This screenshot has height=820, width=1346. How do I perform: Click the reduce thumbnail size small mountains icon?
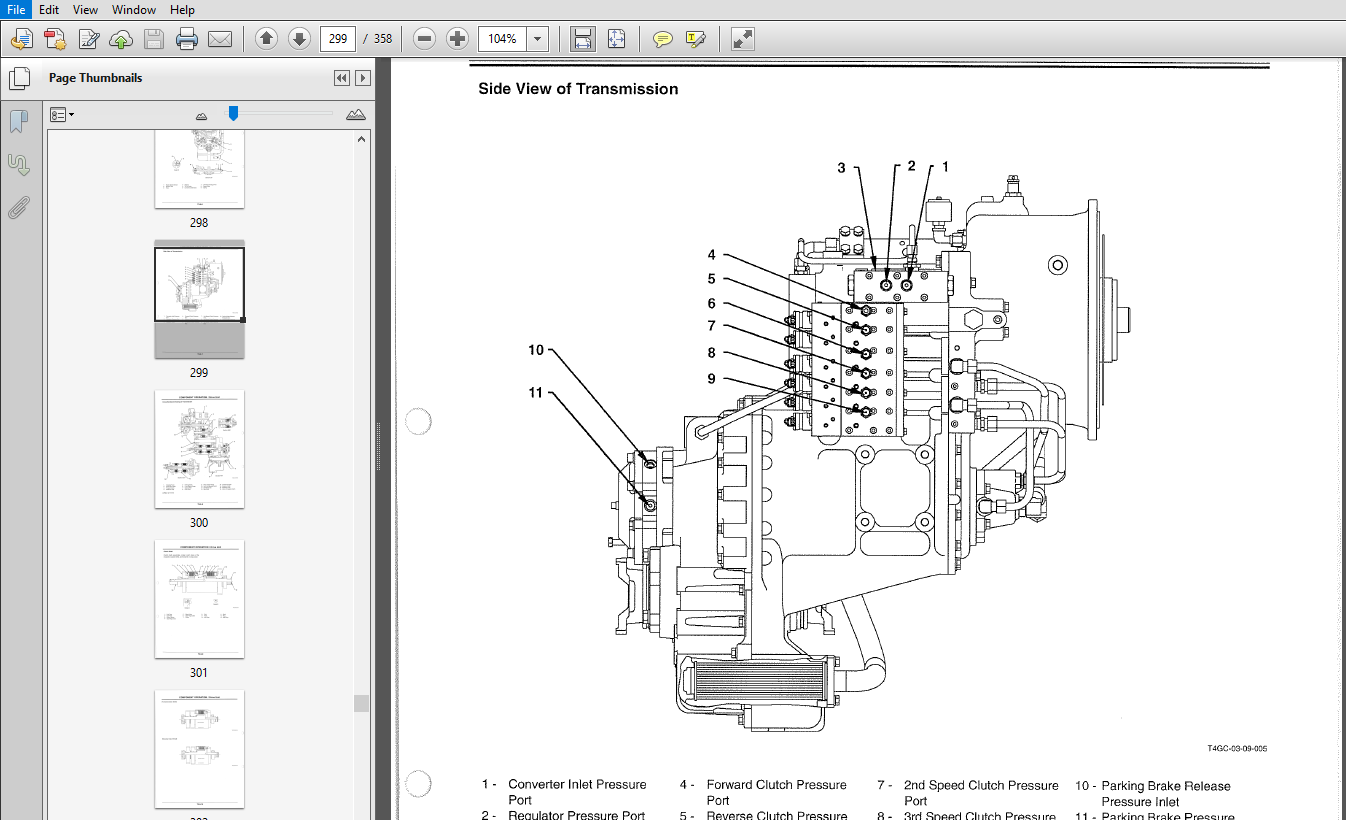pyautogui.click(x=201, y=116)
